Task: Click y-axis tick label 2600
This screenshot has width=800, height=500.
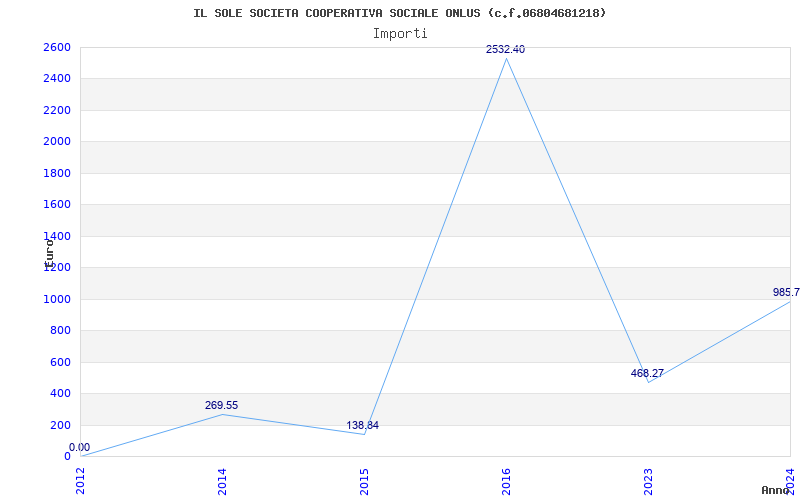Action: 57,47
